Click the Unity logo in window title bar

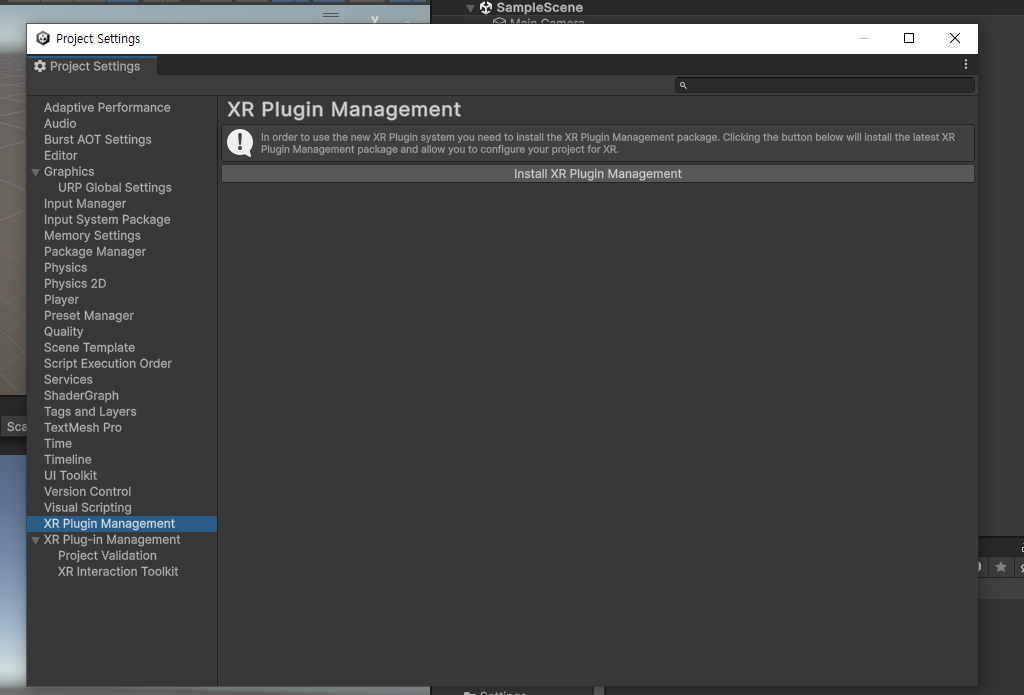point(42,39)
